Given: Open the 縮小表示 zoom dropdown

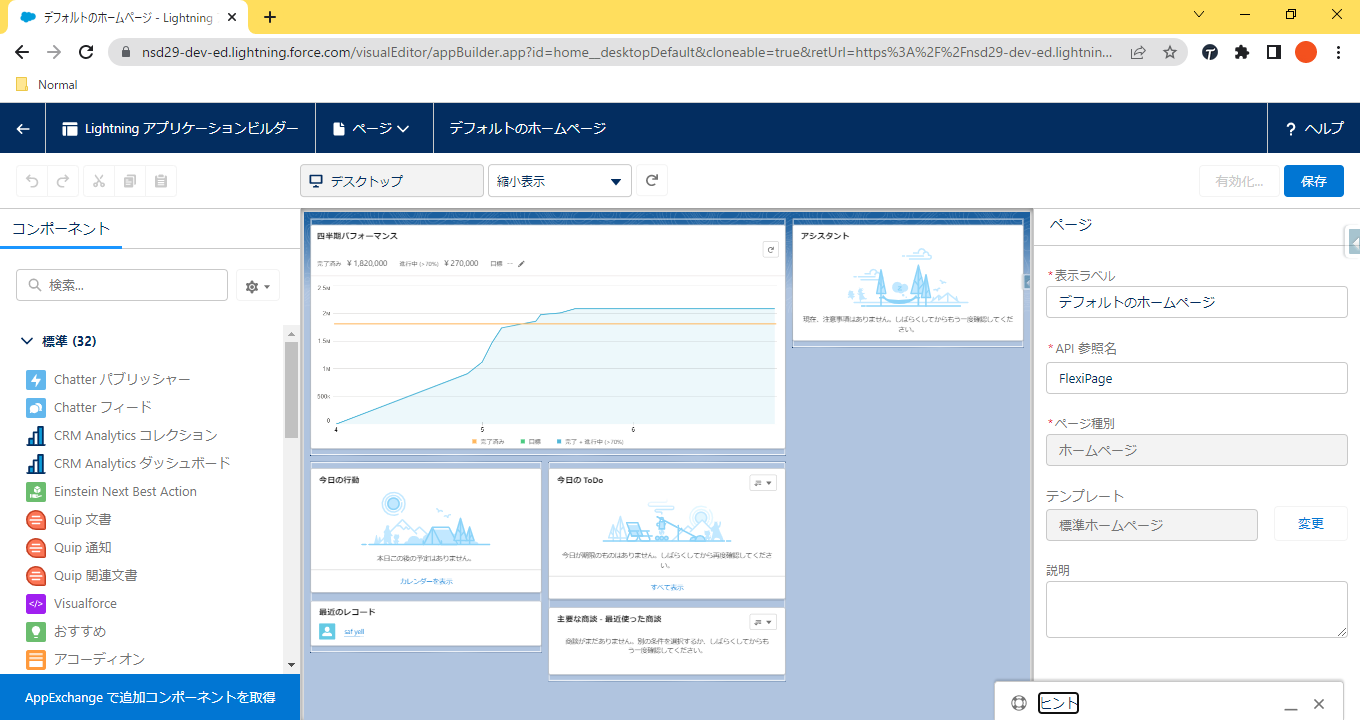Looking at the screenshot, I should [559, 181].
